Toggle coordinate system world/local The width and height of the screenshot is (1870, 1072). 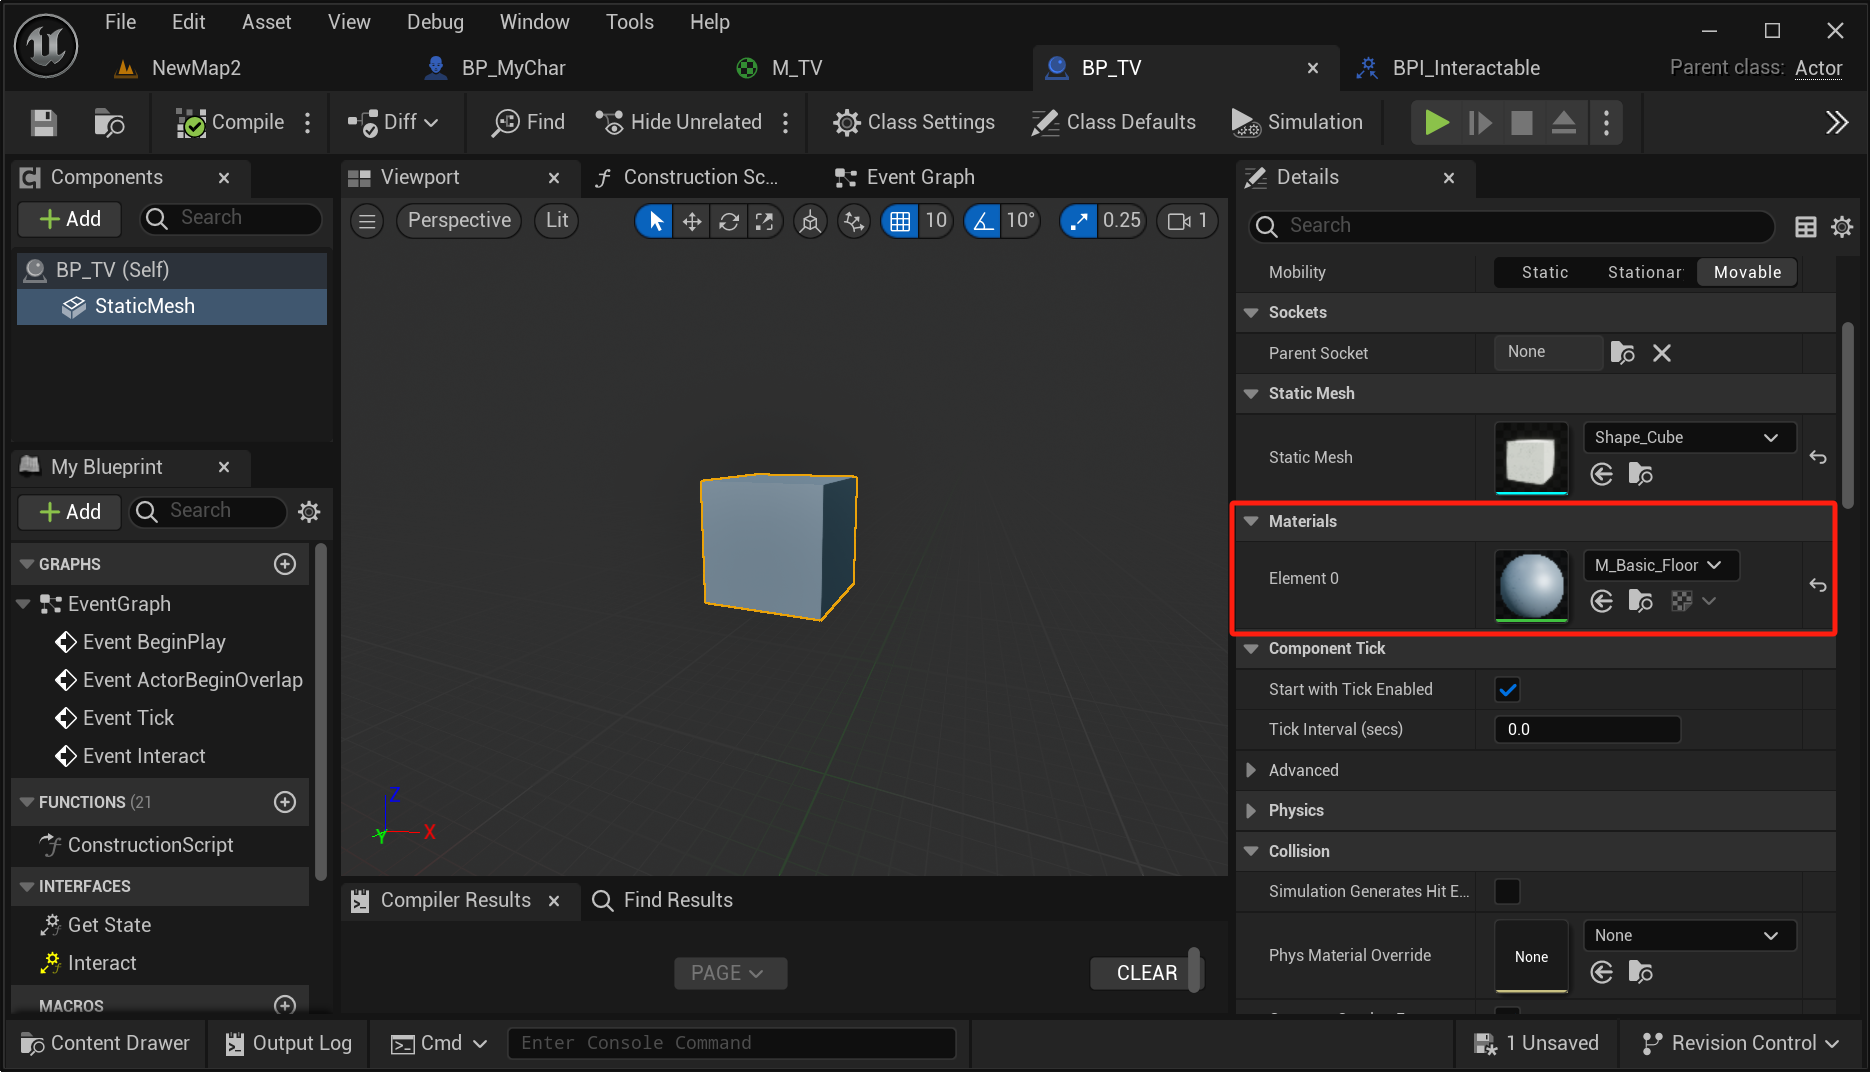point(810,221)
